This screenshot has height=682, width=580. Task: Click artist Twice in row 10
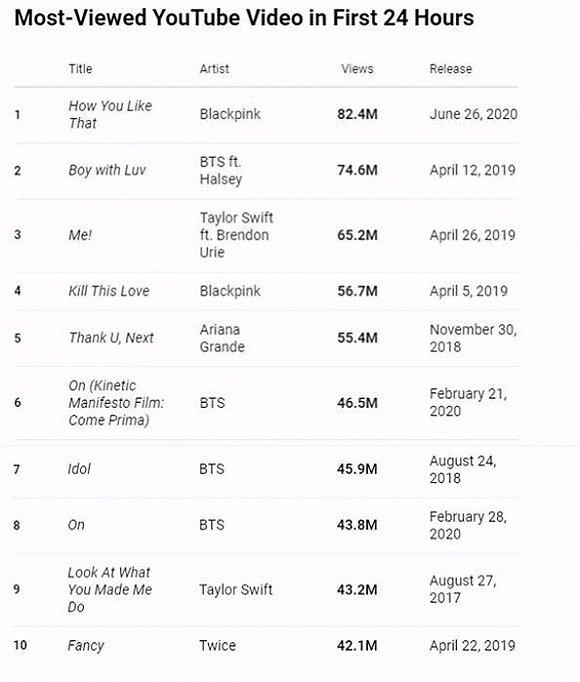(x=217, y=645)
